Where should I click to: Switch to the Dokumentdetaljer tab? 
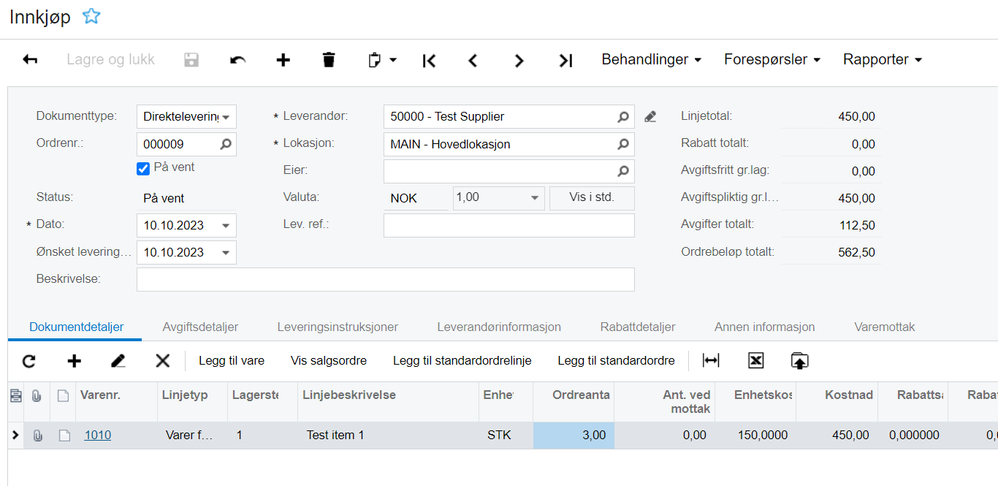(76, 327)
